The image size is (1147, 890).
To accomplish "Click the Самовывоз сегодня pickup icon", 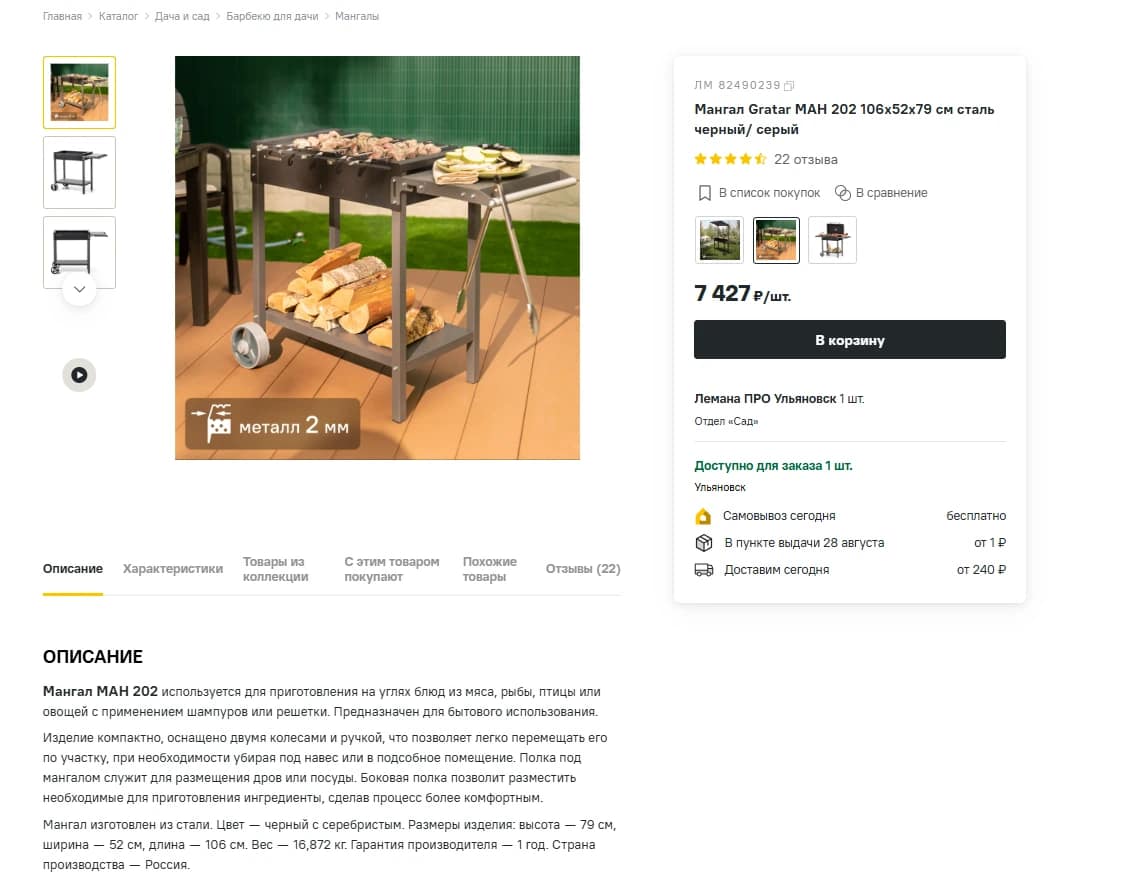I will click(x=703, y=516).
